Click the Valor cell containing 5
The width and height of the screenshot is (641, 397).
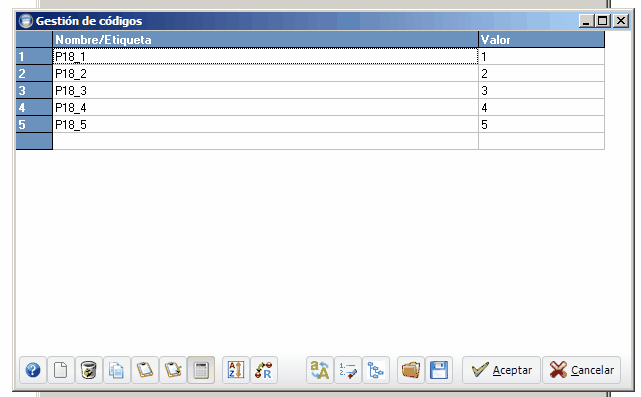541,124
